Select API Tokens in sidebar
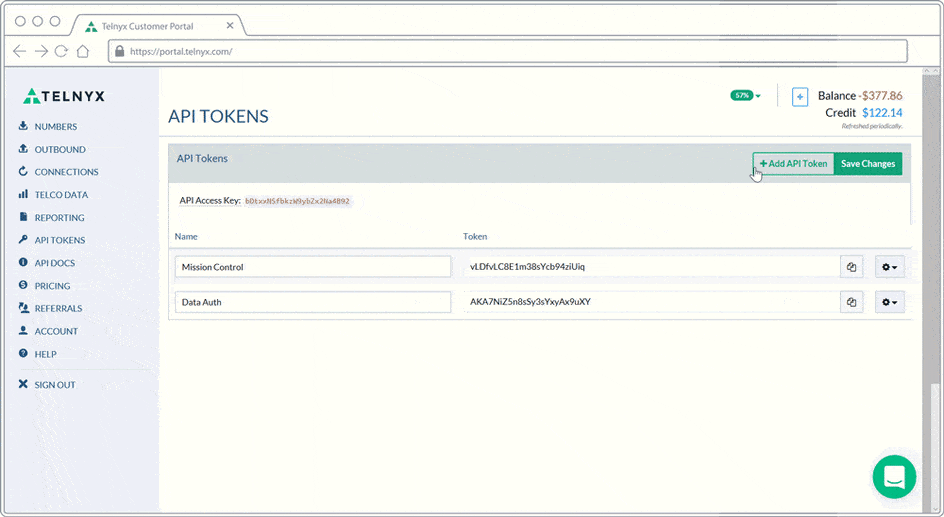Viewport: 944px width, 517px height. (60, 240)
